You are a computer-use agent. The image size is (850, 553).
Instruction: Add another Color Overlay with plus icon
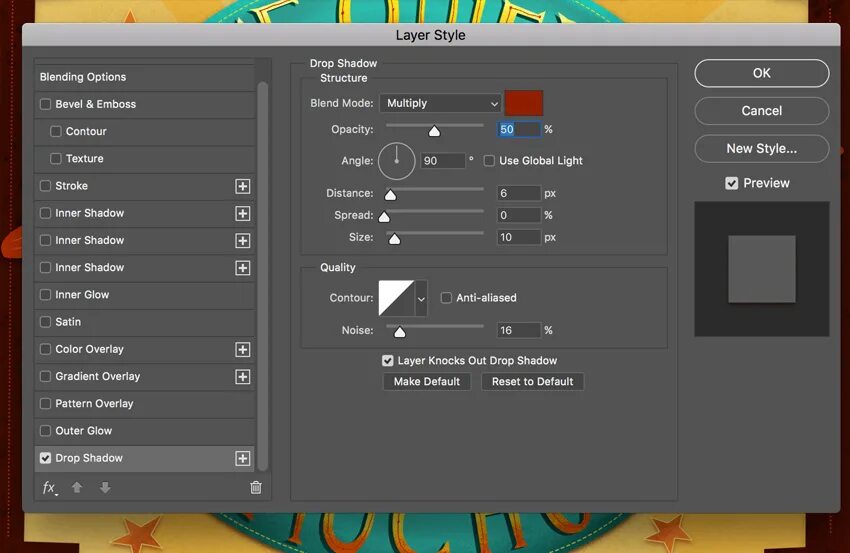tap(242, 350)
